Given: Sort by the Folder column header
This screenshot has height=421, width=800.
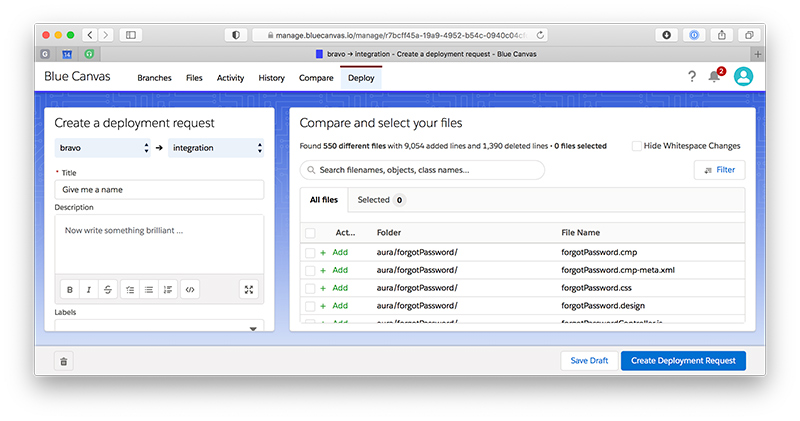Looking at the screenshot, I should (x=389, y=233).
